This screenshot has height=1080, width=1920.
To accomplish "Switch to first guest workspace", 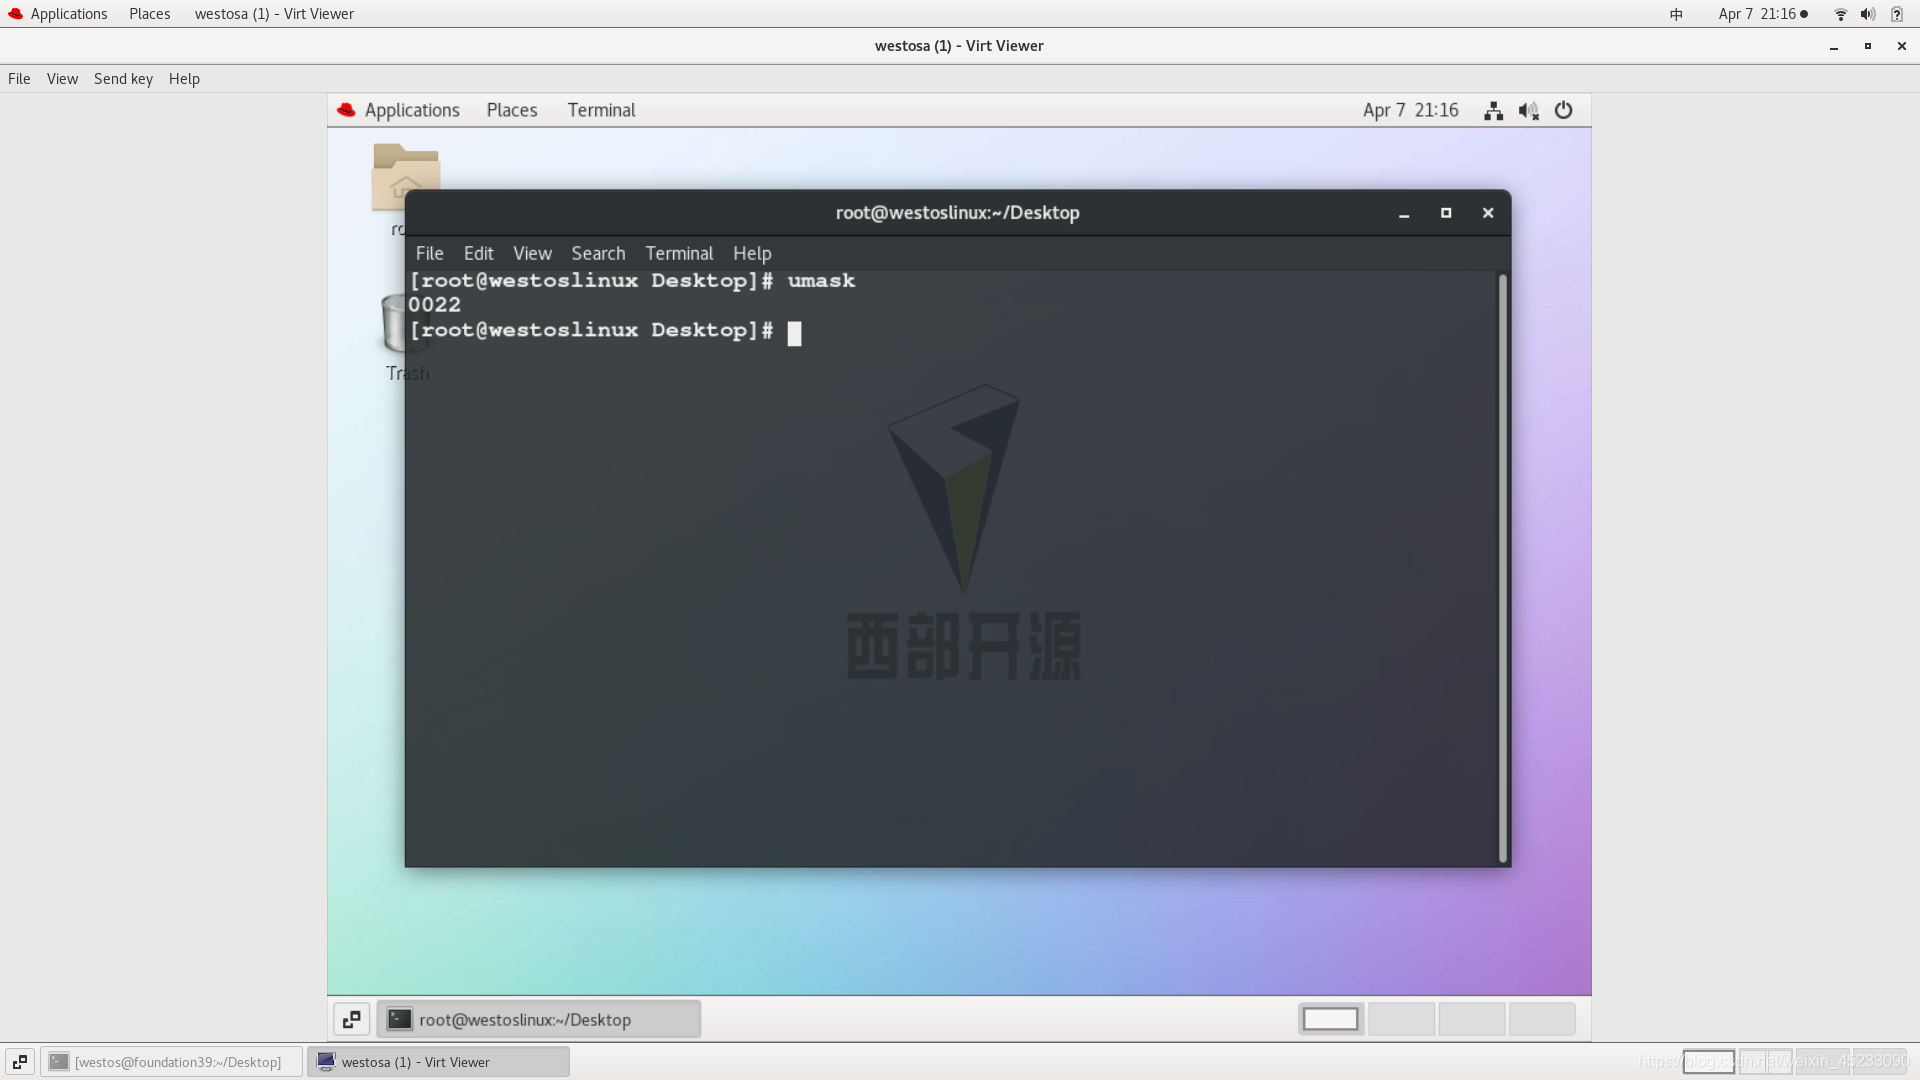I will click(1330, 1019).
